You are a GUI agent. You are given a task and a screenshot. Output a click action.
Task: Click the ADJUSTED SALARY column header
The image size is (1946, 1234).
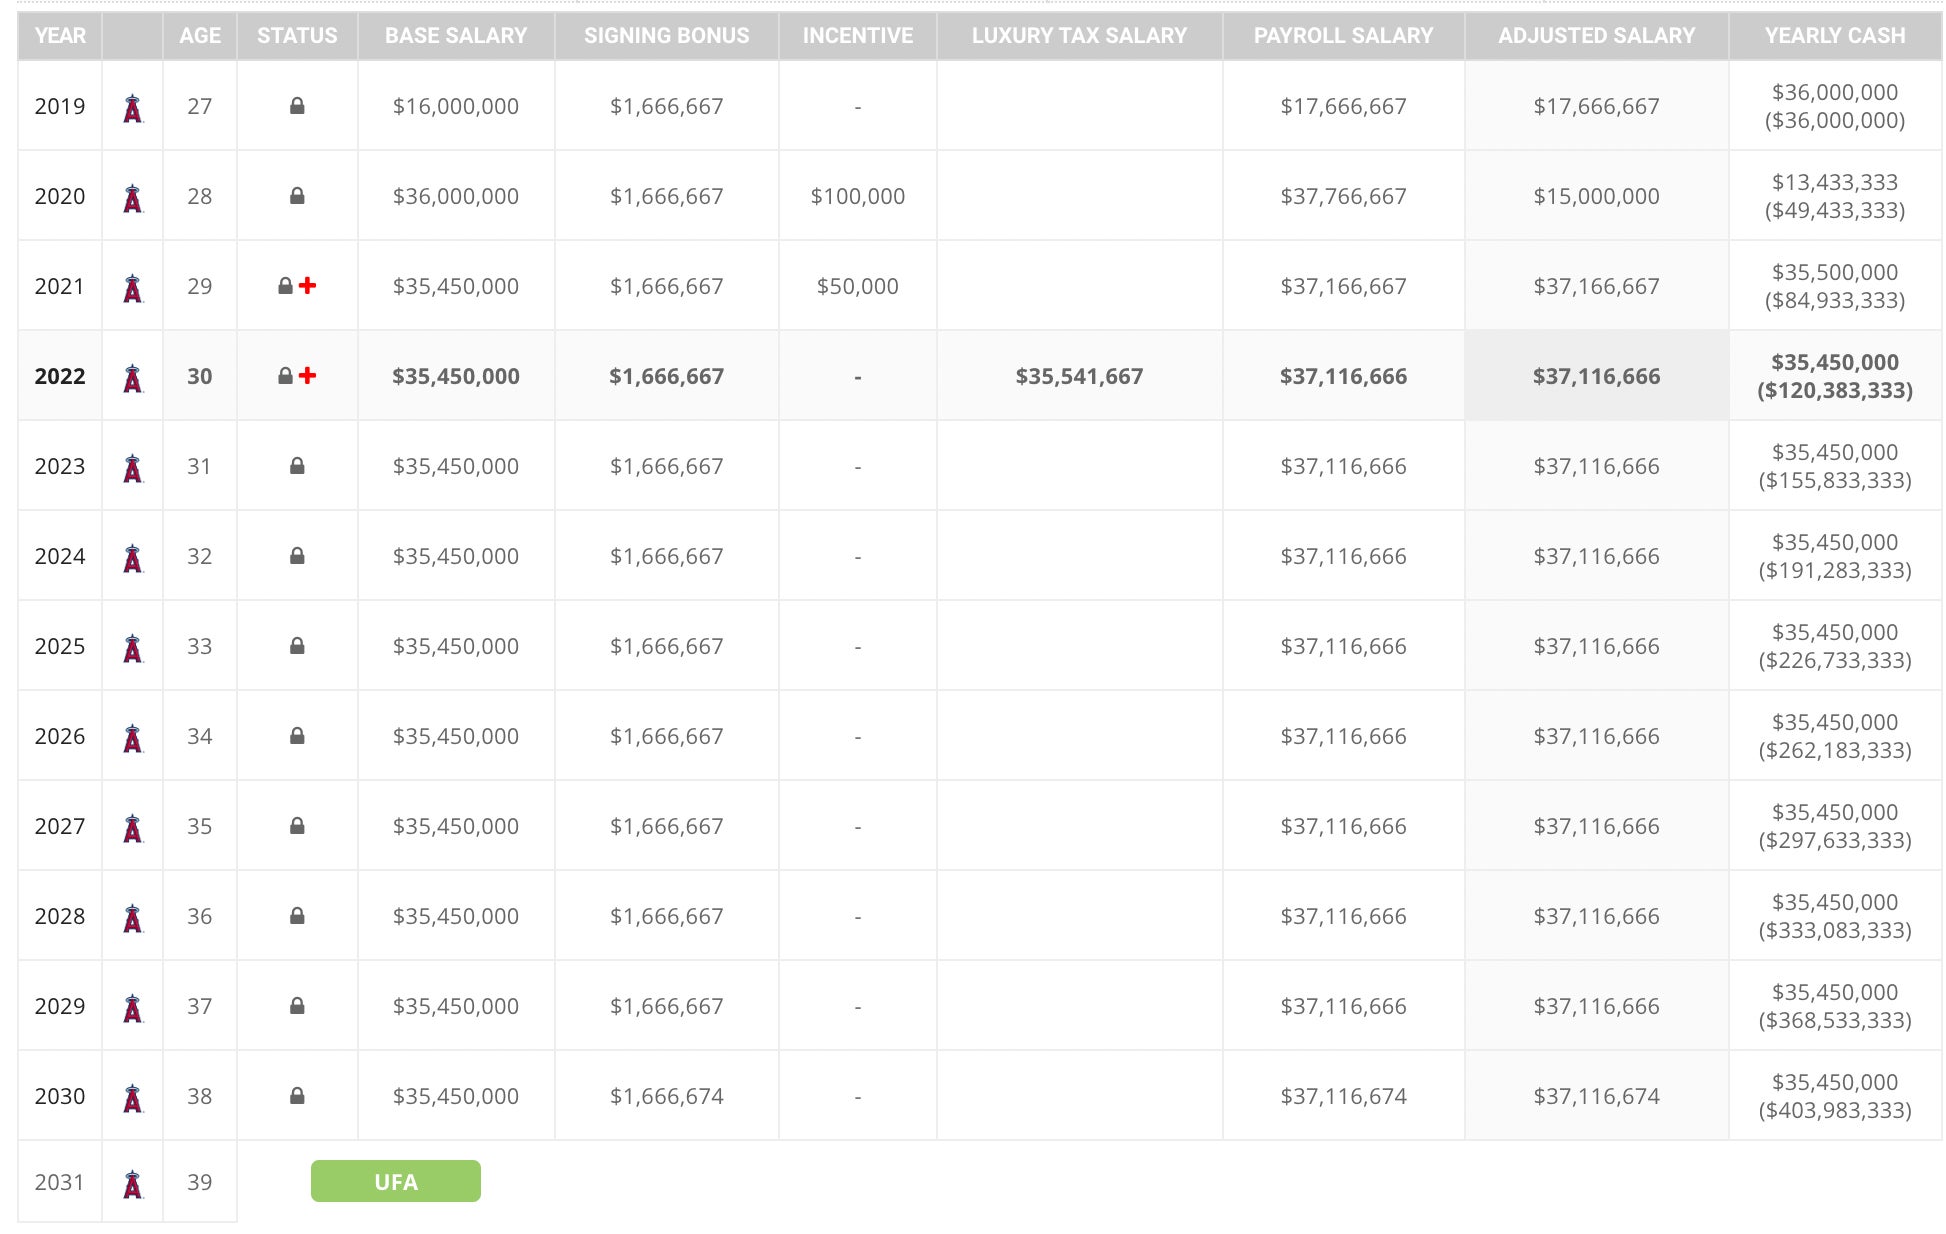coord(1596,36)
